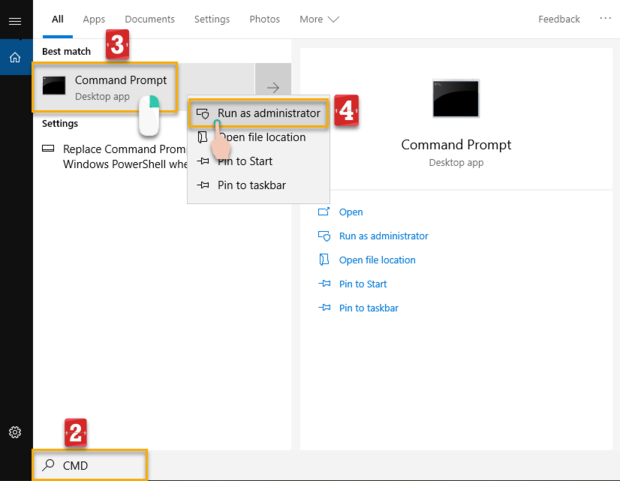Click Command Prompt icon in best match

54,86
